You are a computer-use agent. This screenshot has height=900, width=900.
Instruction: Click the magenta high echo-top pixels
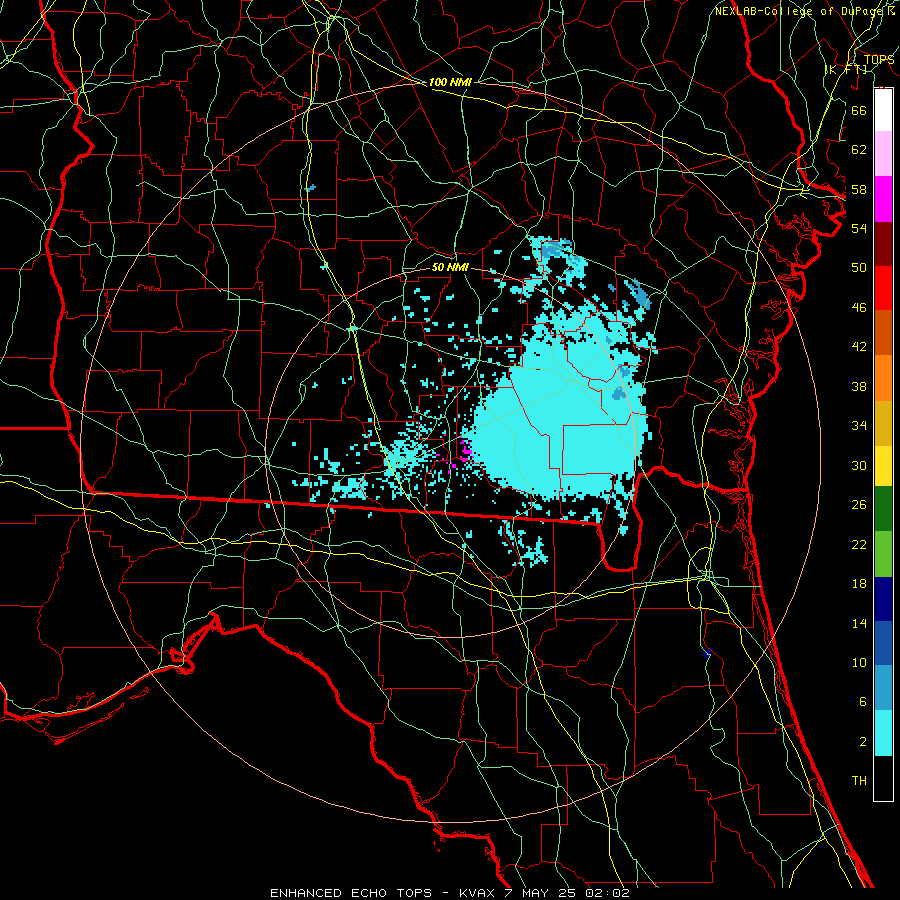465,451
